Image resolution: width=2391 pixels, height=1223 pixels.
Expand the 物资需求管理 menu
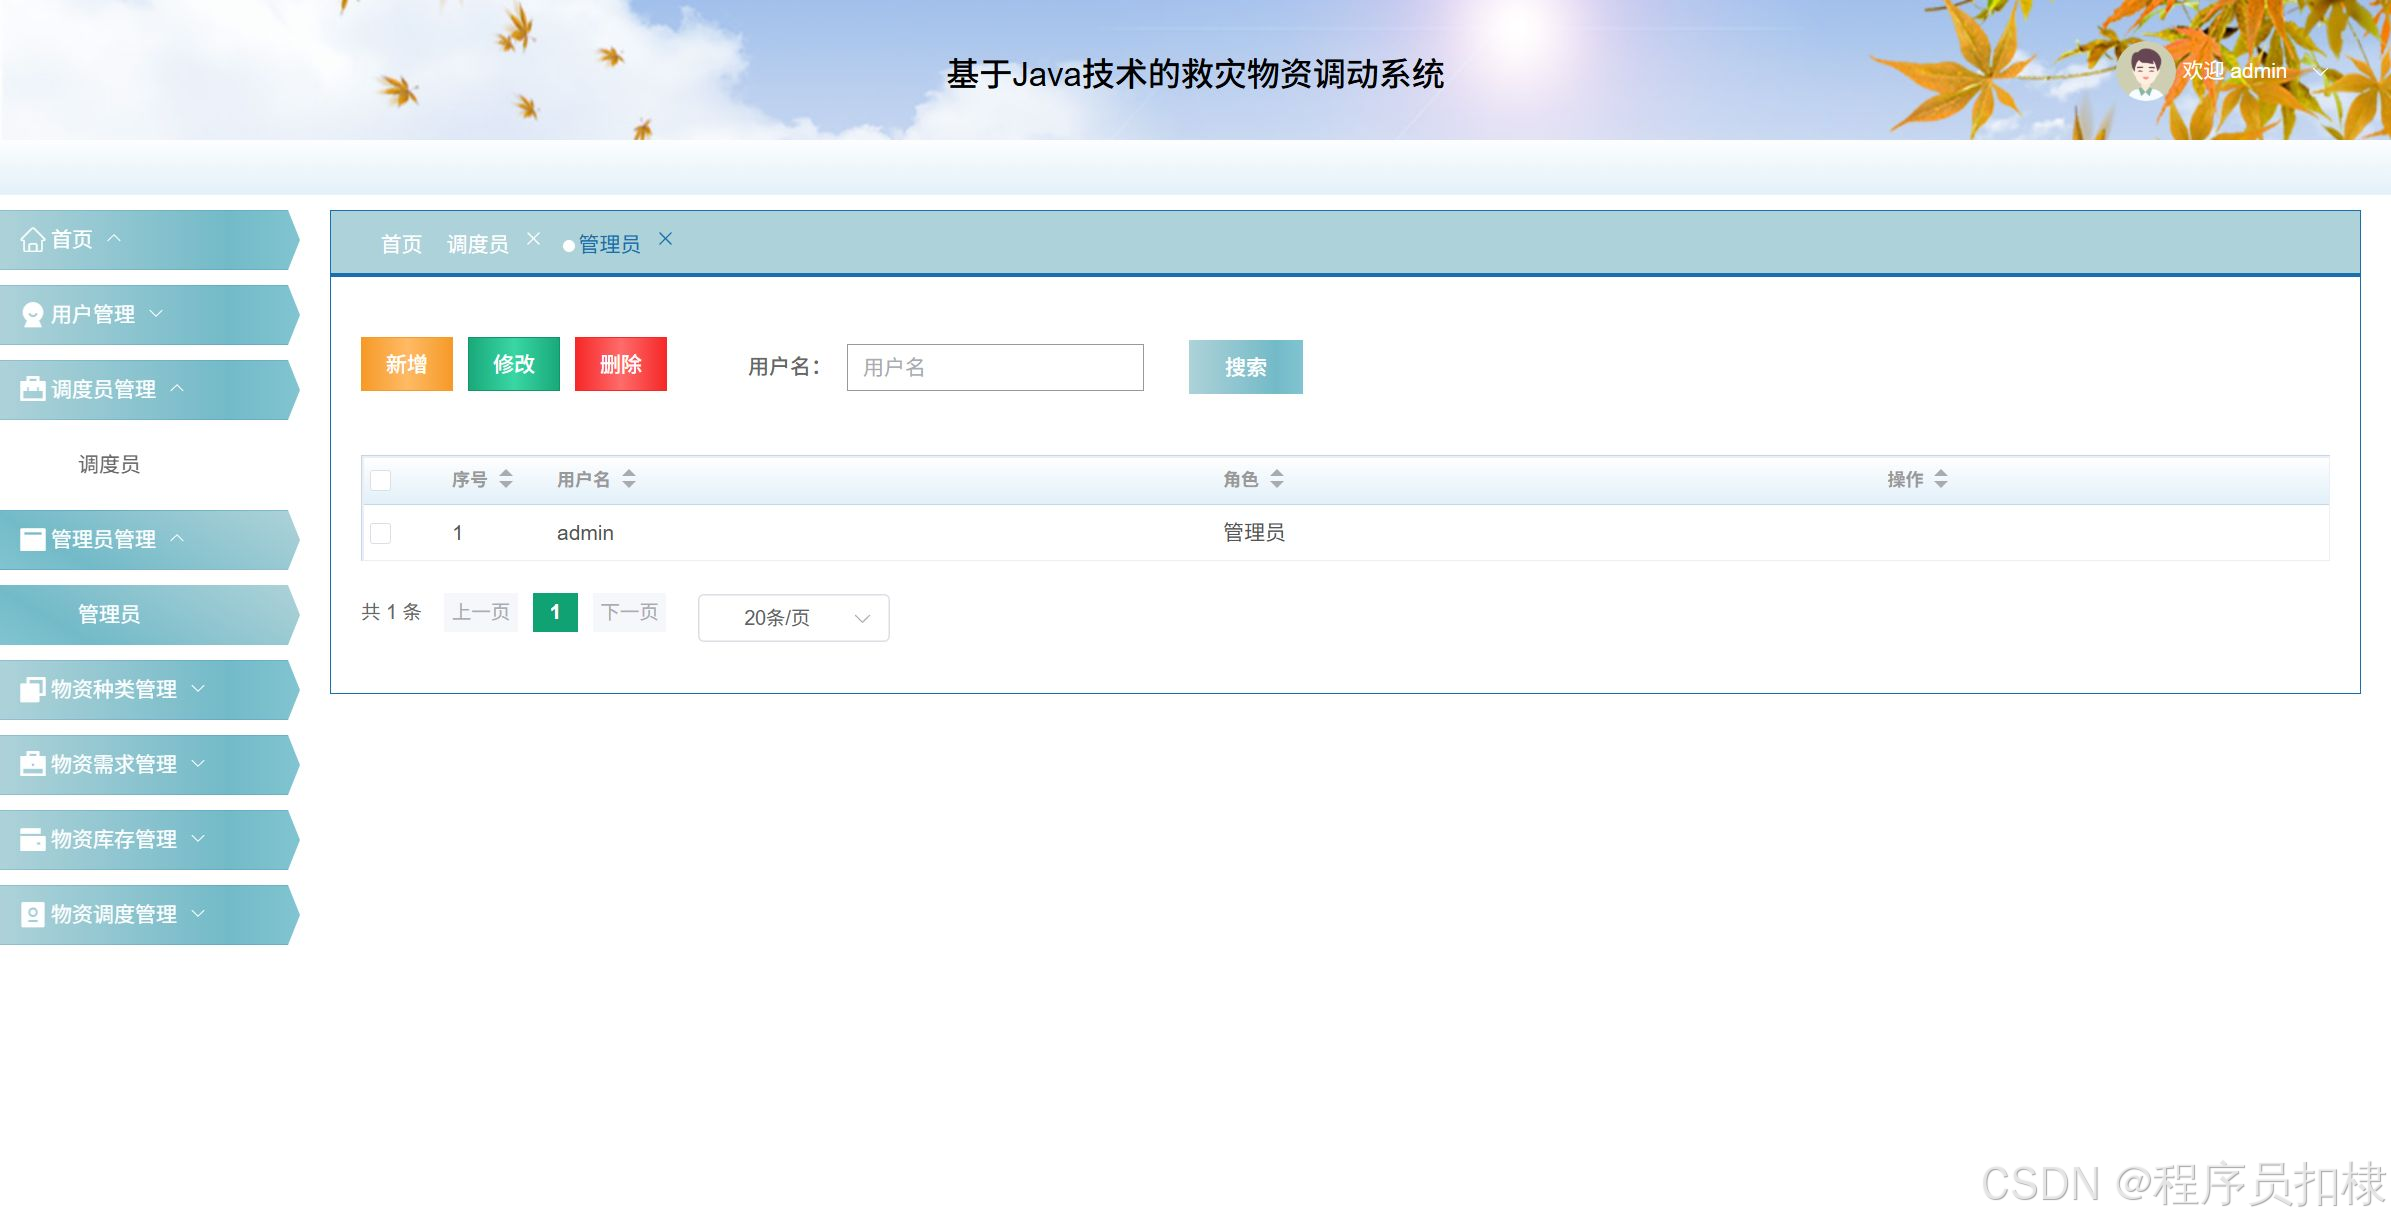tap(113, 764)
